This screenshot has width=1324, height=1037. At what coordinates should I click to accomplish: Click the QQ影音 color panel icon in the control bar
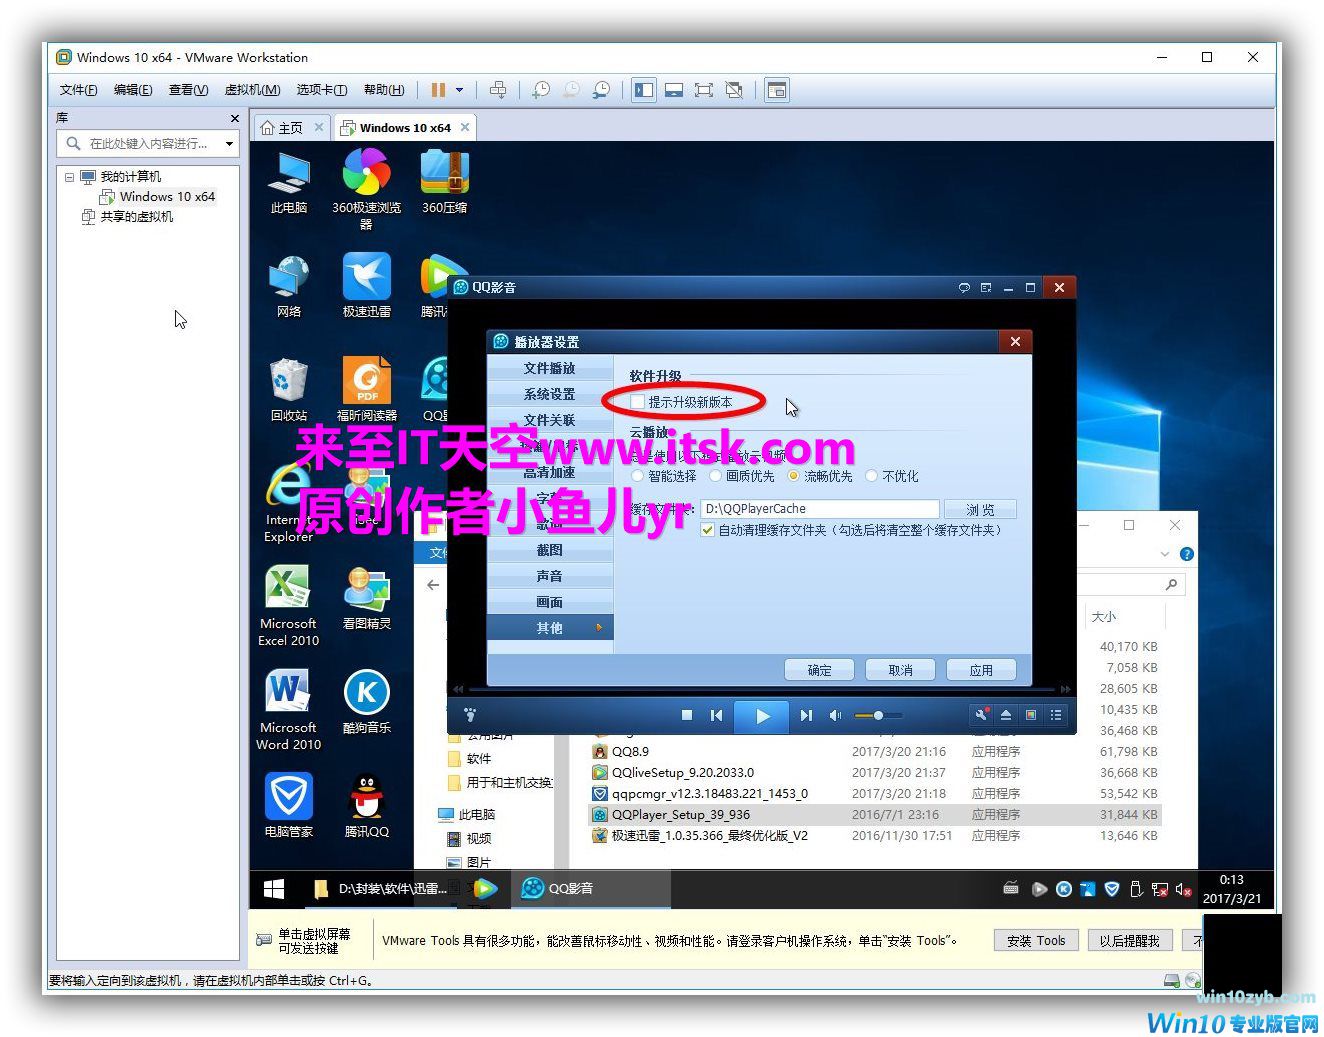pos(1031,715)
